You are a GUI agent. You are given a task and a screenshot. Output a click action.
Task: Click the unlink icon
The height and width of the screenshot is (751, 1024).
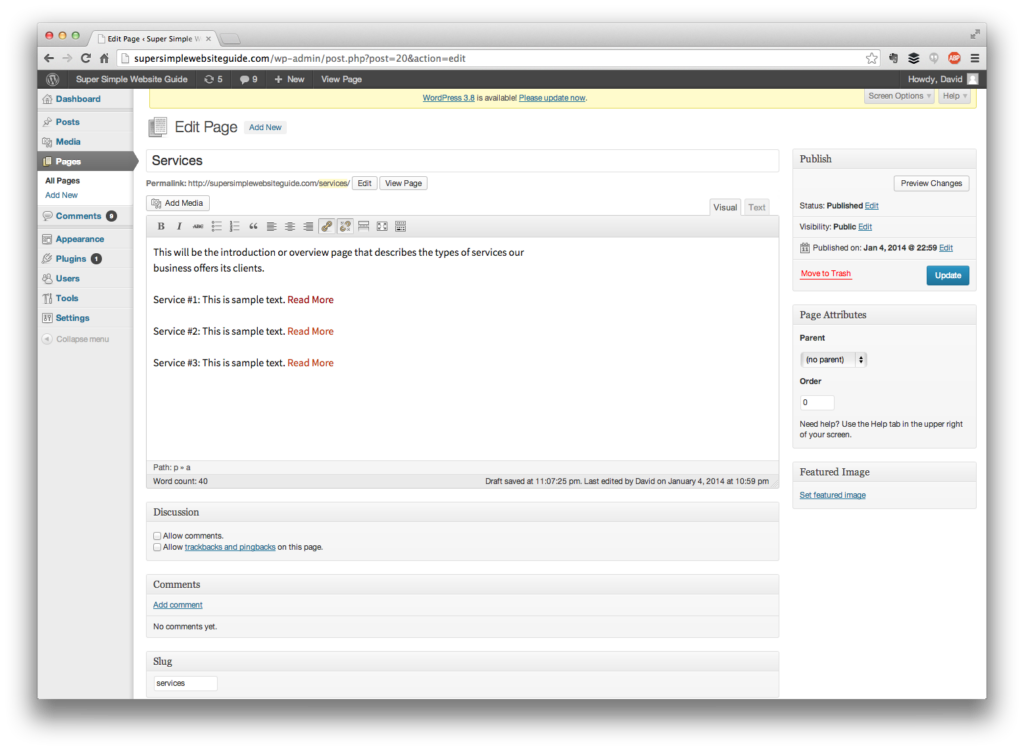point(345,226)
